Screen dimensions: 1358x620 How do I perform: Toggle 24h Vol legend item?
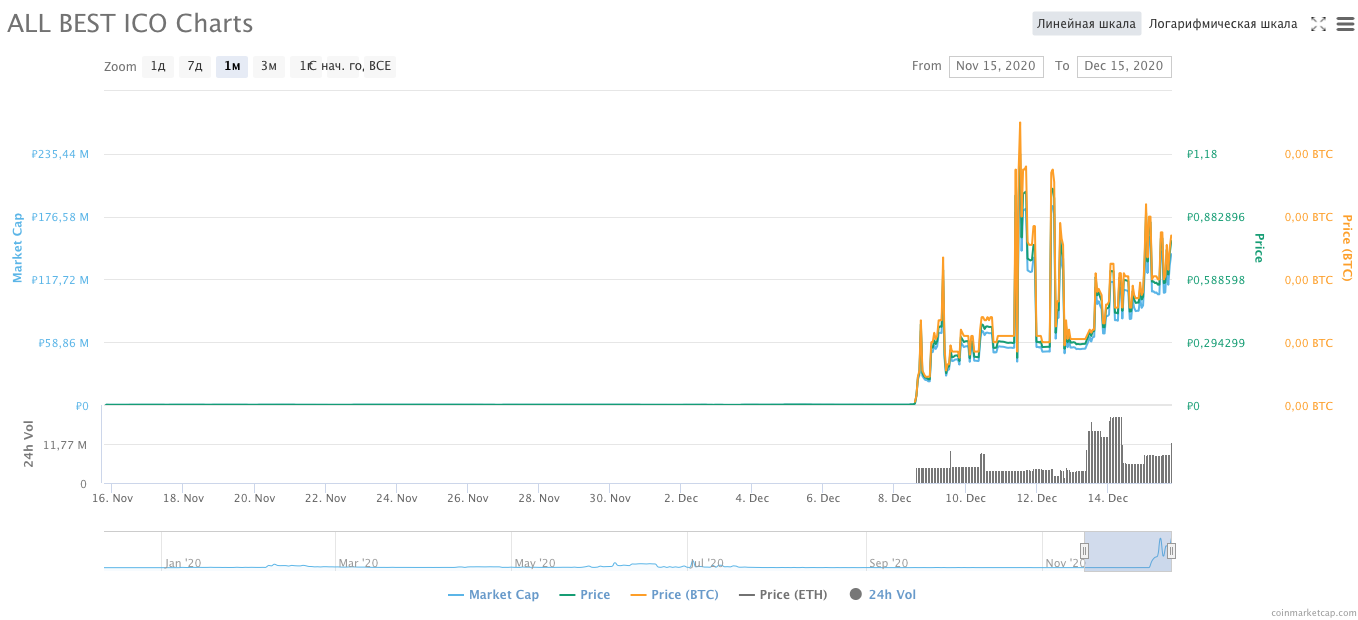click(882, 595)
